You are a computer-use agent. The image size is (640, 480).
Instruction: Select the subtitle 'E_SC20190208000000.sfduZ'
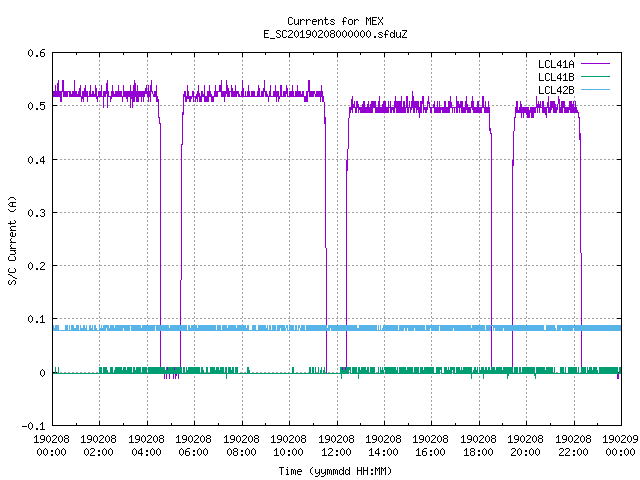click(x=335, y=34)
